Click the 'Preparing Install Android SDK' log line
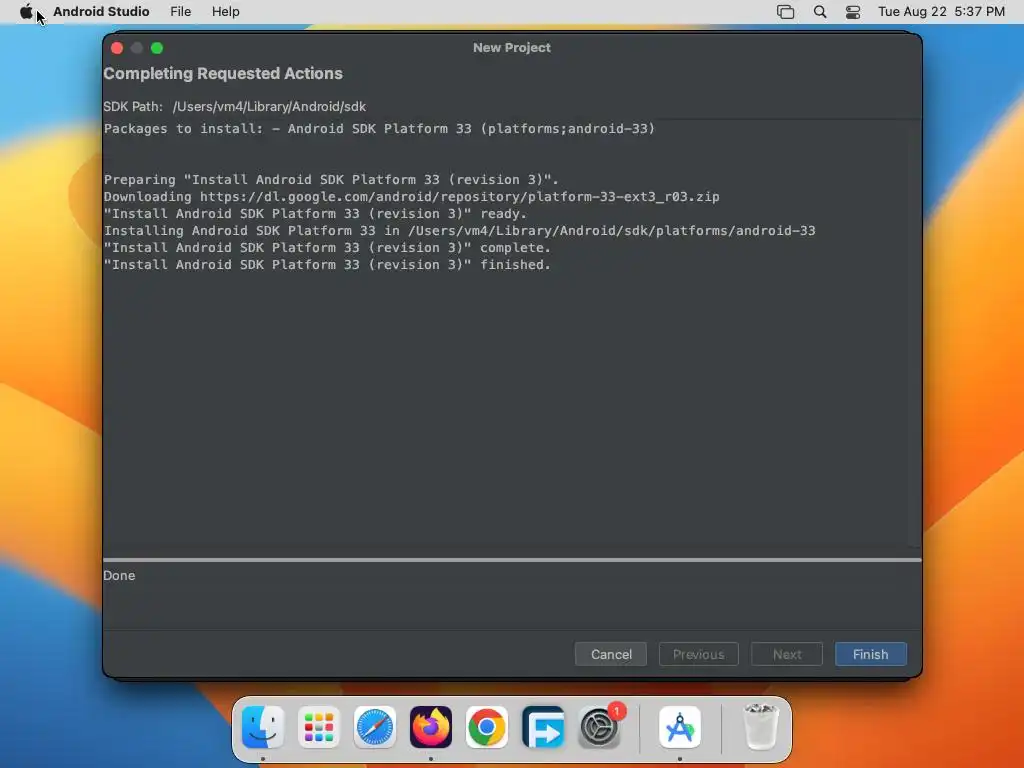 click(x=331, y=180)
